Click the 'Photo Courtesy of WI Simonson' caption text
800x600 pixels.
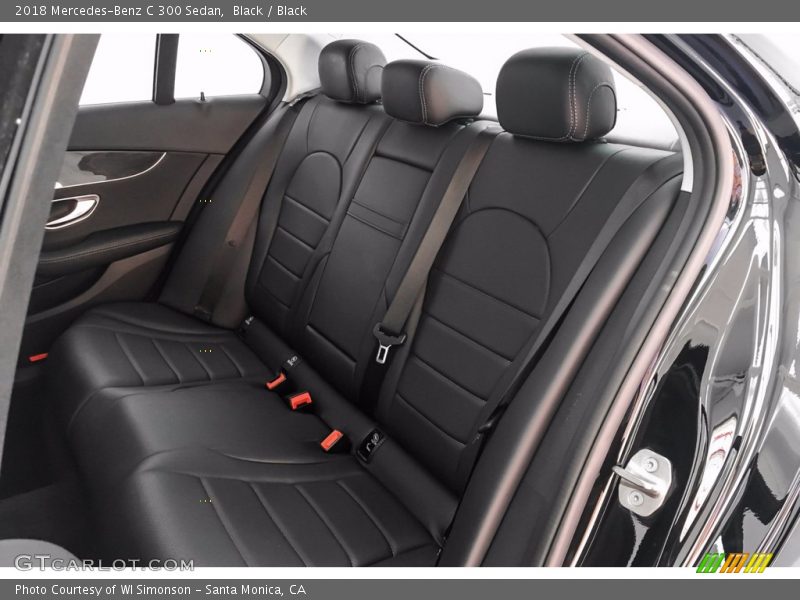103,590
